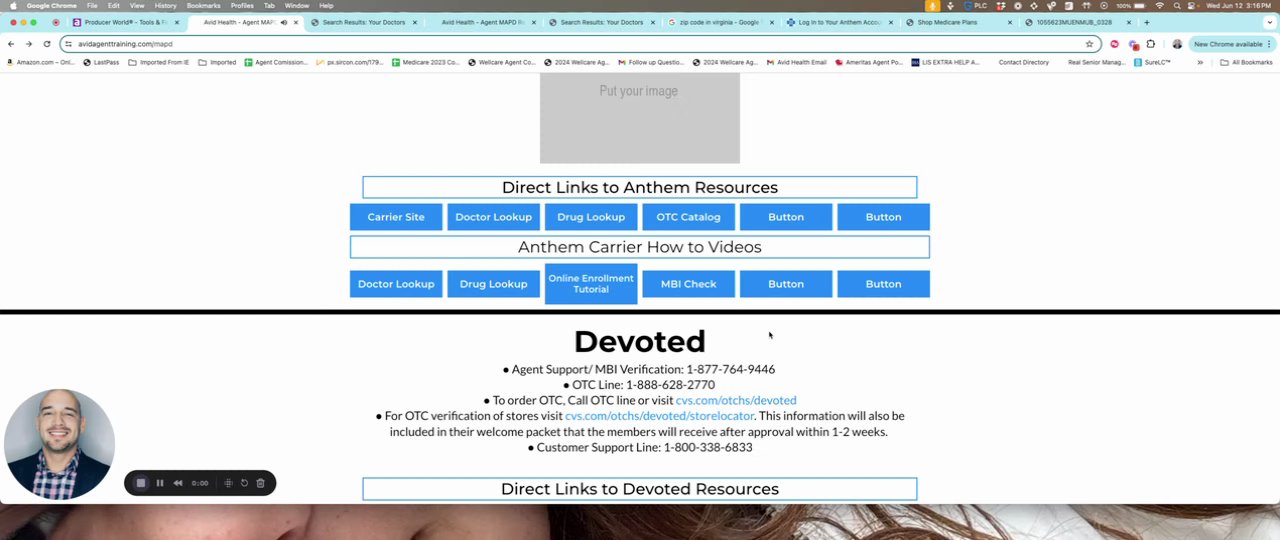The width and height of the screenshot is (1280, 540).
Task: Restart recording with the circular arrow icon
Action: coord(244,483)
